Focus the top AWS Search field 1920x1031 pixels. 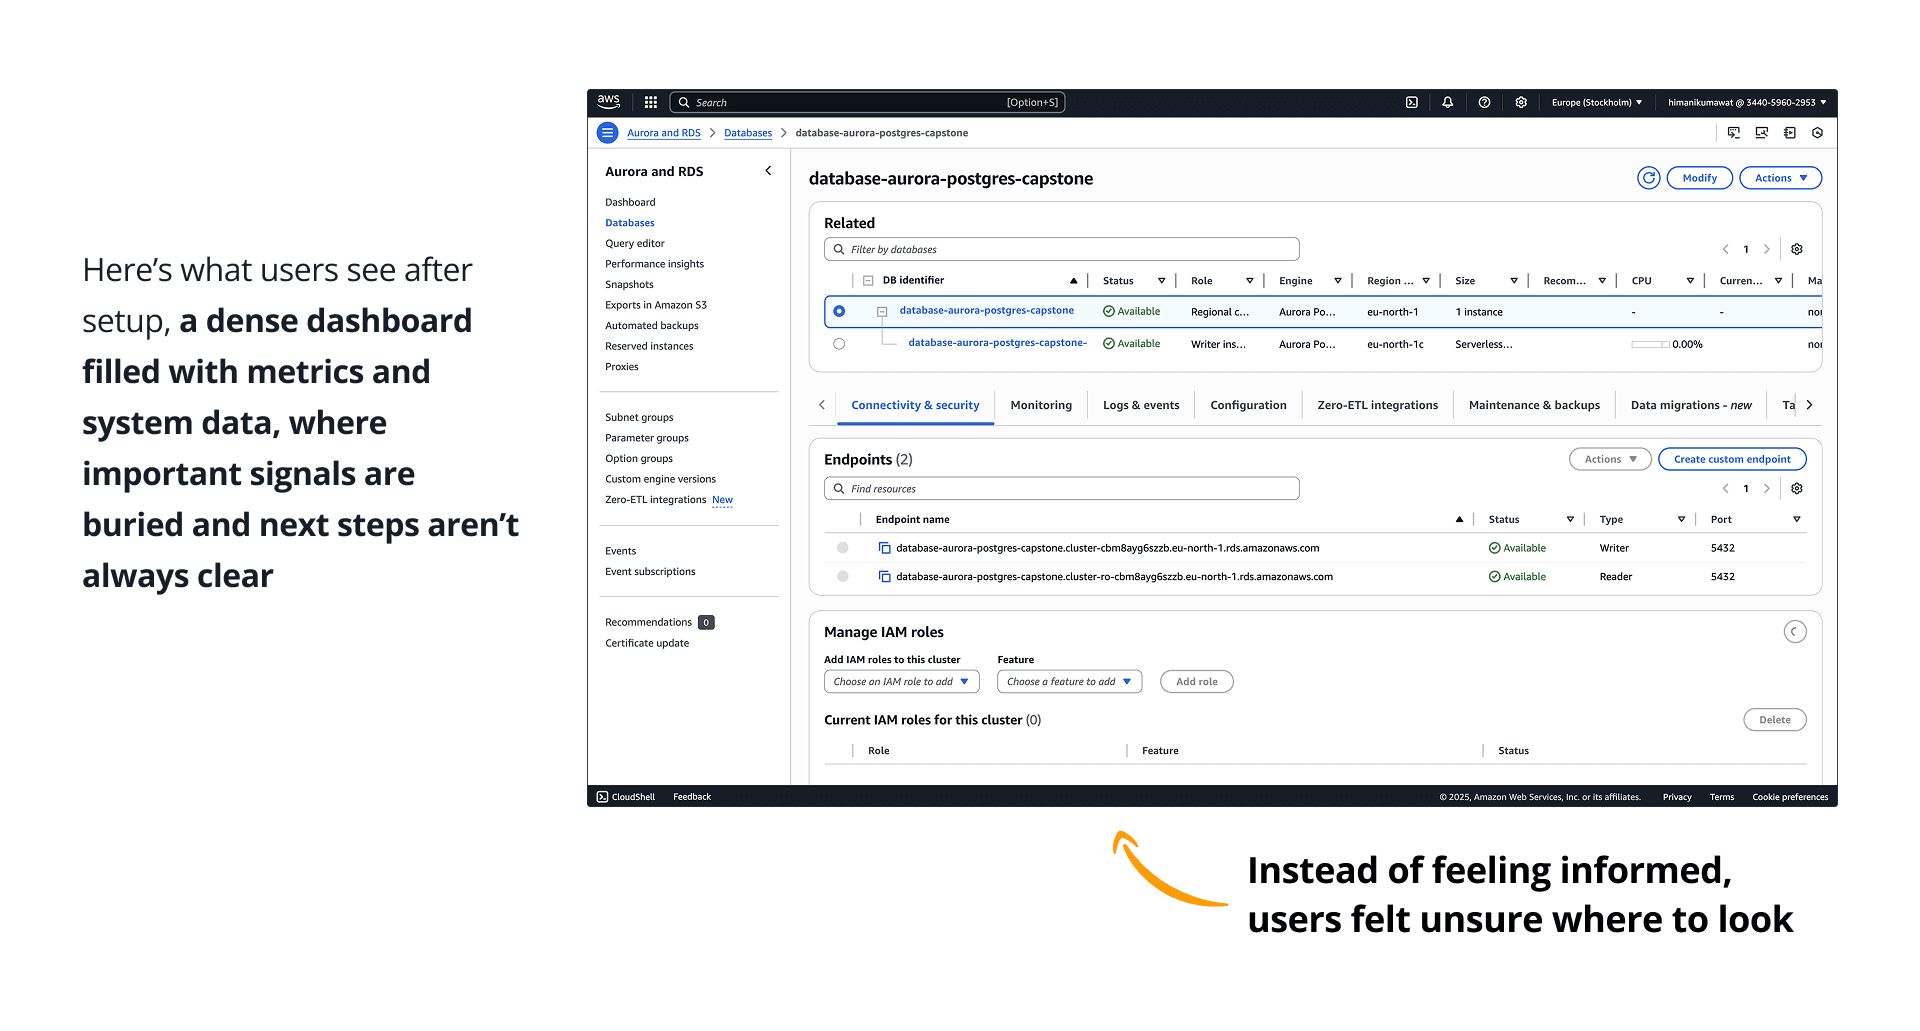point(867,102)
